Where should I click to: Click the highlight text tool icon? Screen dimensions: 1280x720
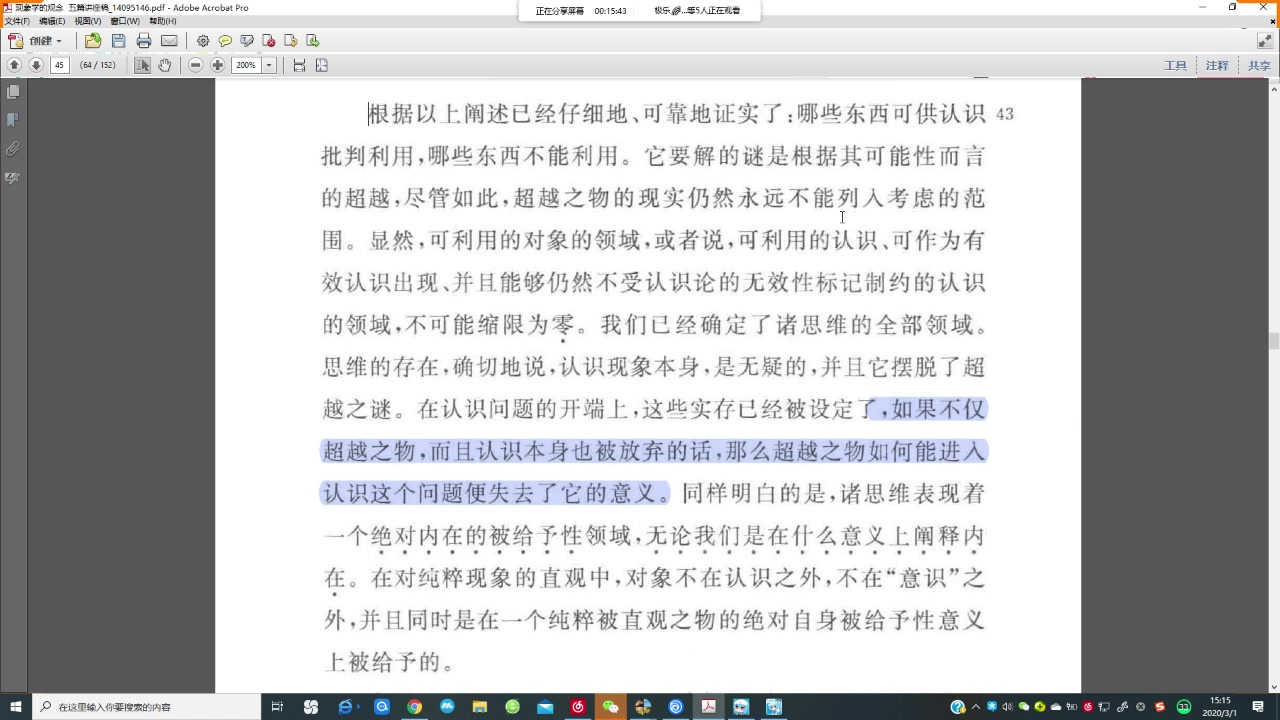[247, 41]
